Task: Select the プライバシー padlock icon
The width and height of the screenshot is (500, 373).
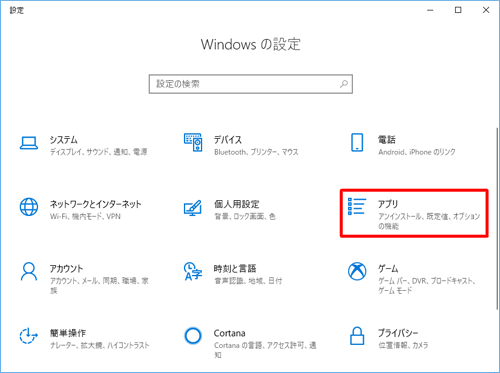Action: 357,336
